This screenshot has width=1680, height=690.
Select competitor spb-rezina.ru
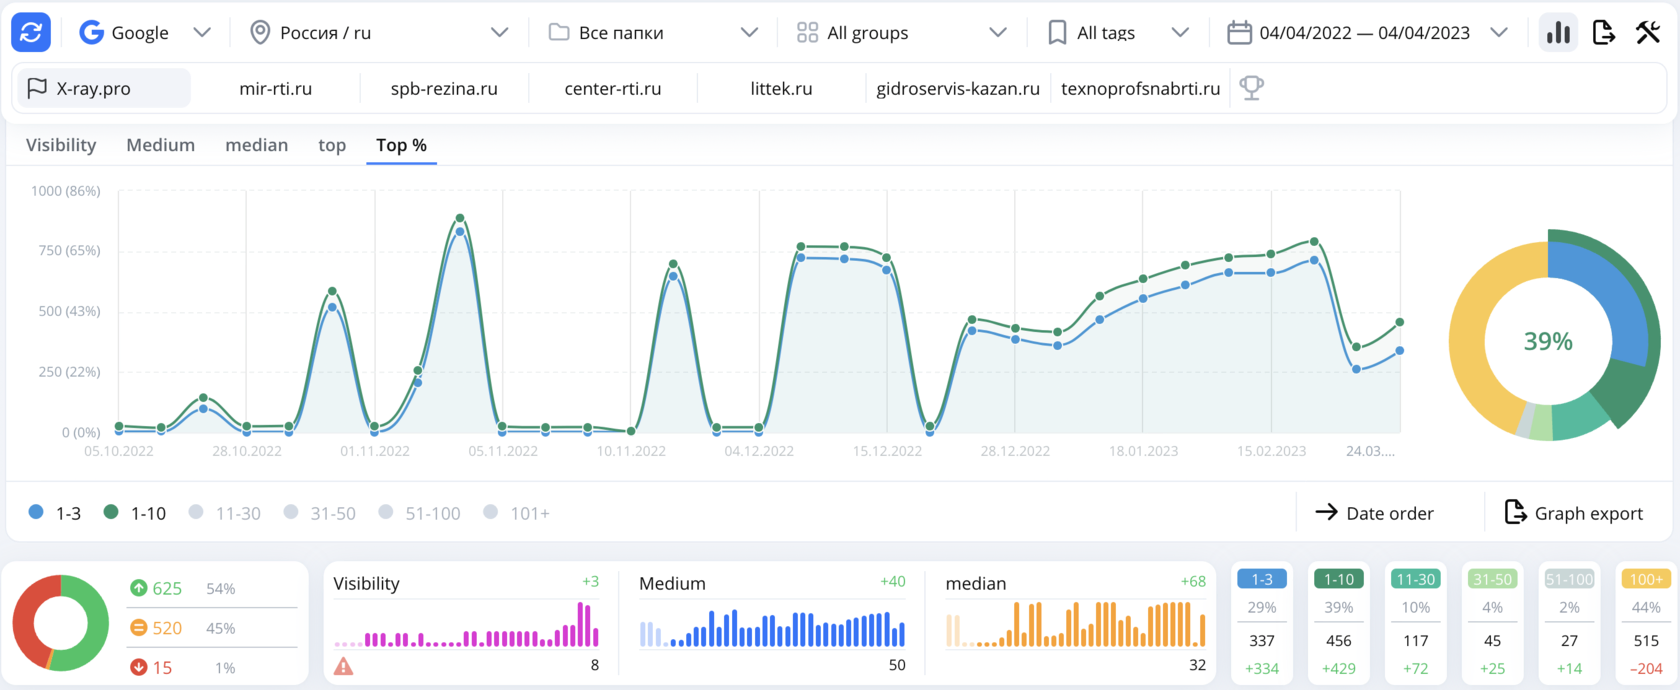point(444,88)
